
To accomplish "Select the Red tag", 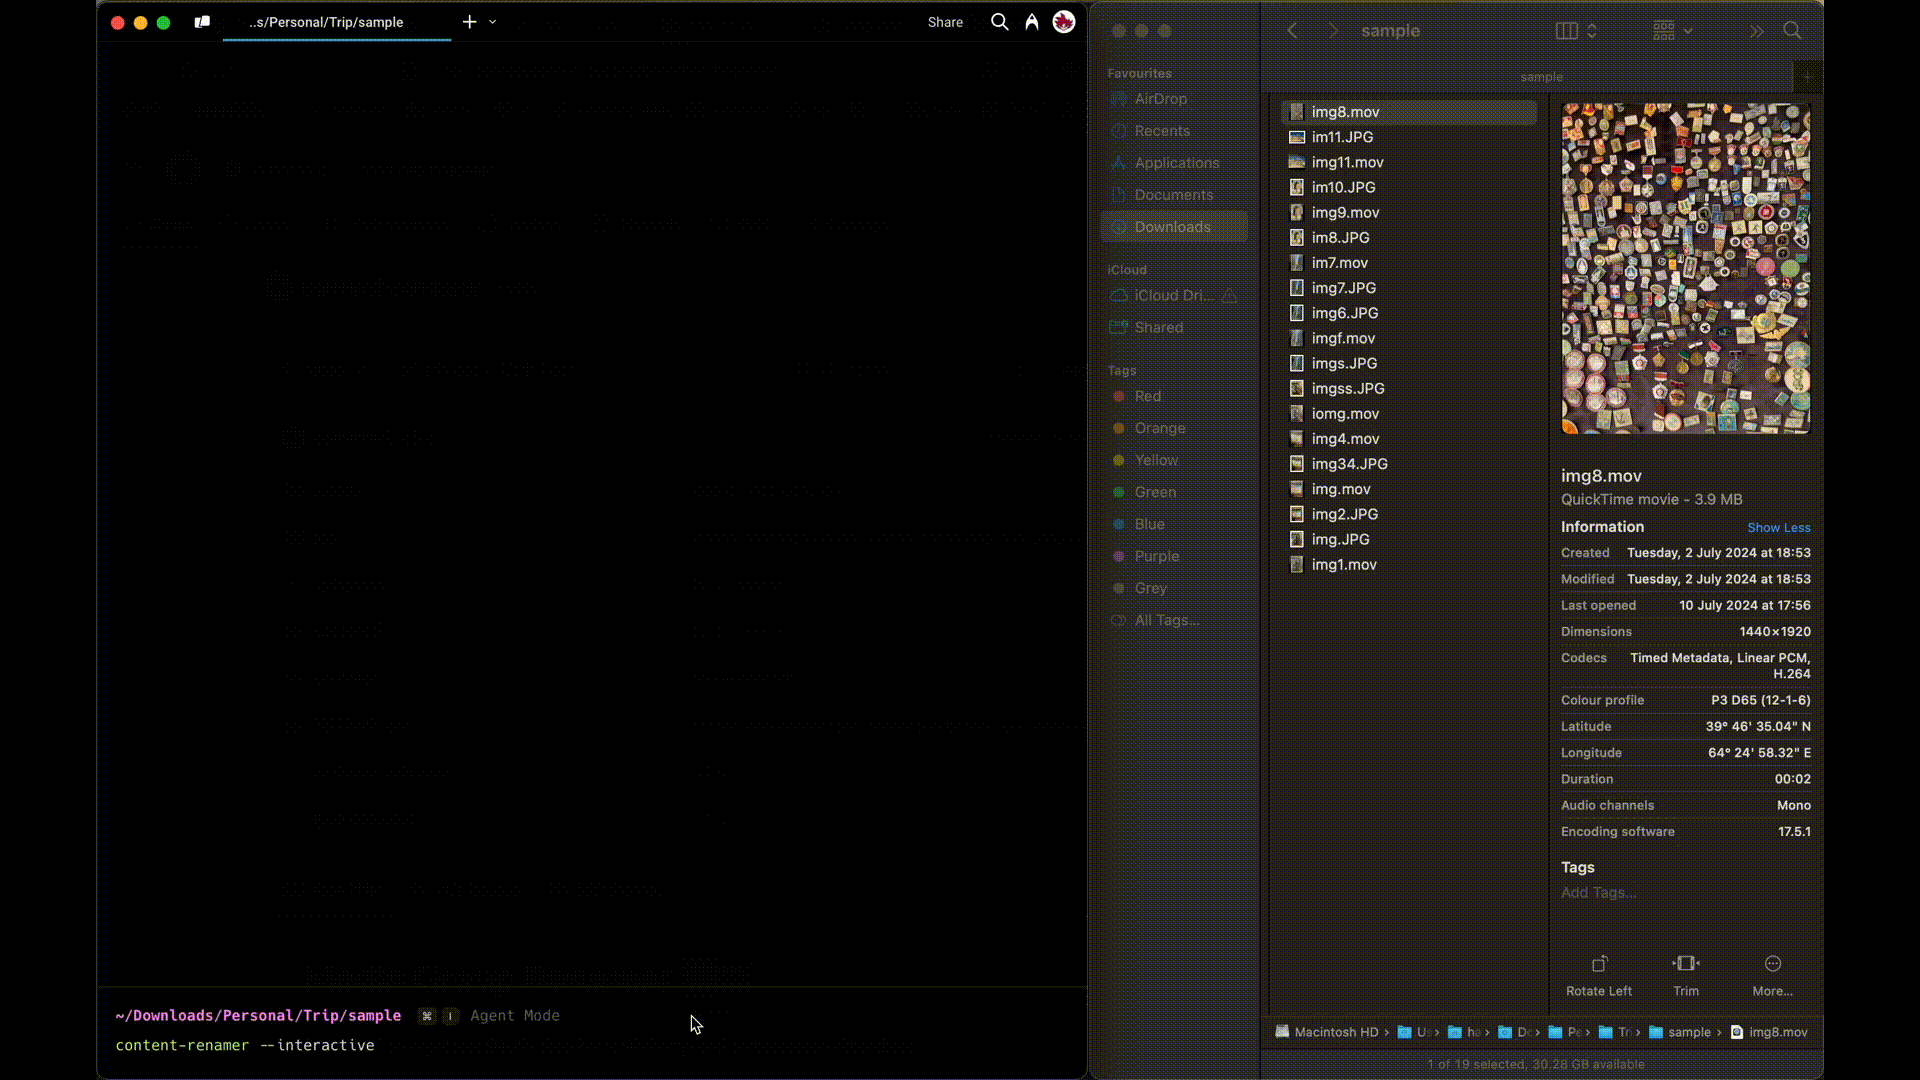I will pyautogui.click(x=1147, y=396).
